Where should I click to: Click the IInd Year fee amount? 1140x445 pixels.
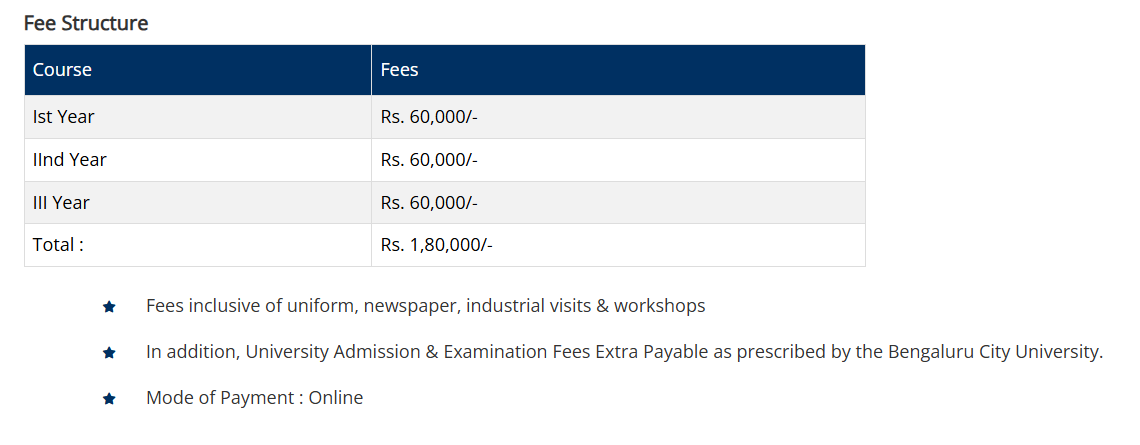429,160
